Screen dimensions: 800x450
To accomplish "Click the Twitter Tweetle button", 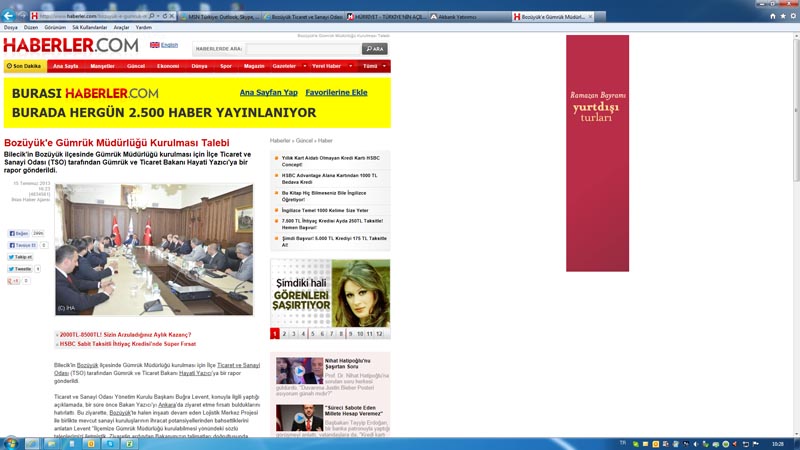I will pyautogui.click(x=20, y=269).
